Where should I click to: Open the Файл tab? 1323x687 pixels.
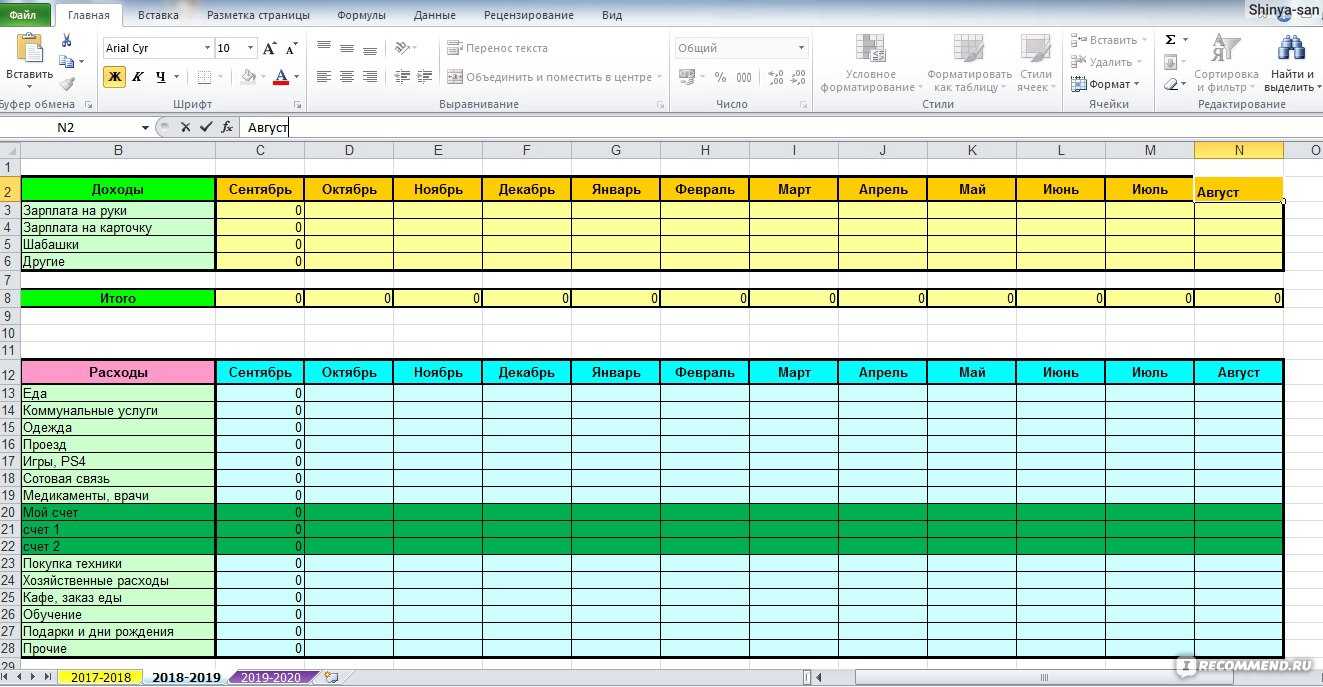coord(24,15)
